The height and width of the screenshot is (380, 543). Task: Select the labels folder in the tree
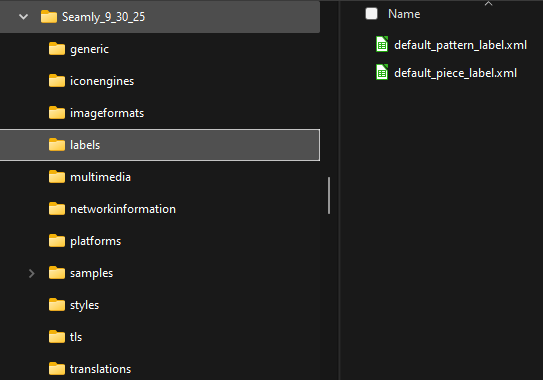click(160, 145)
